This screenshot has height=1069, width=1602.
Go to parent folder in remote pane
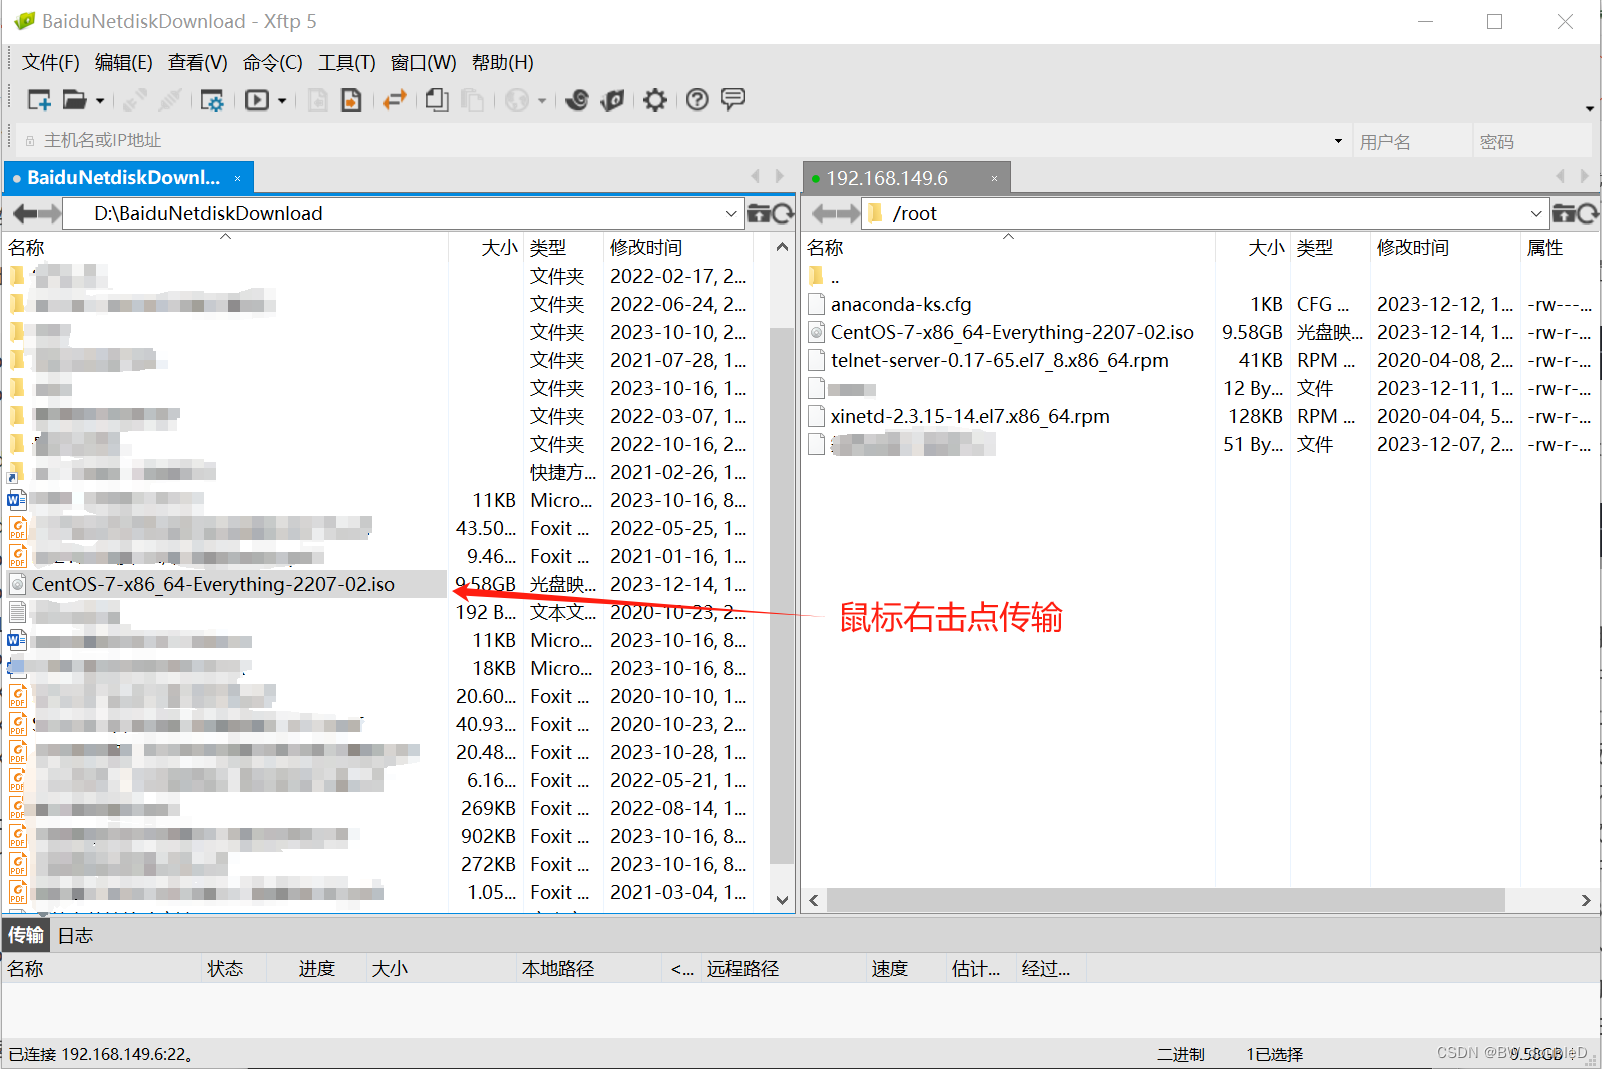[1563, 213]
